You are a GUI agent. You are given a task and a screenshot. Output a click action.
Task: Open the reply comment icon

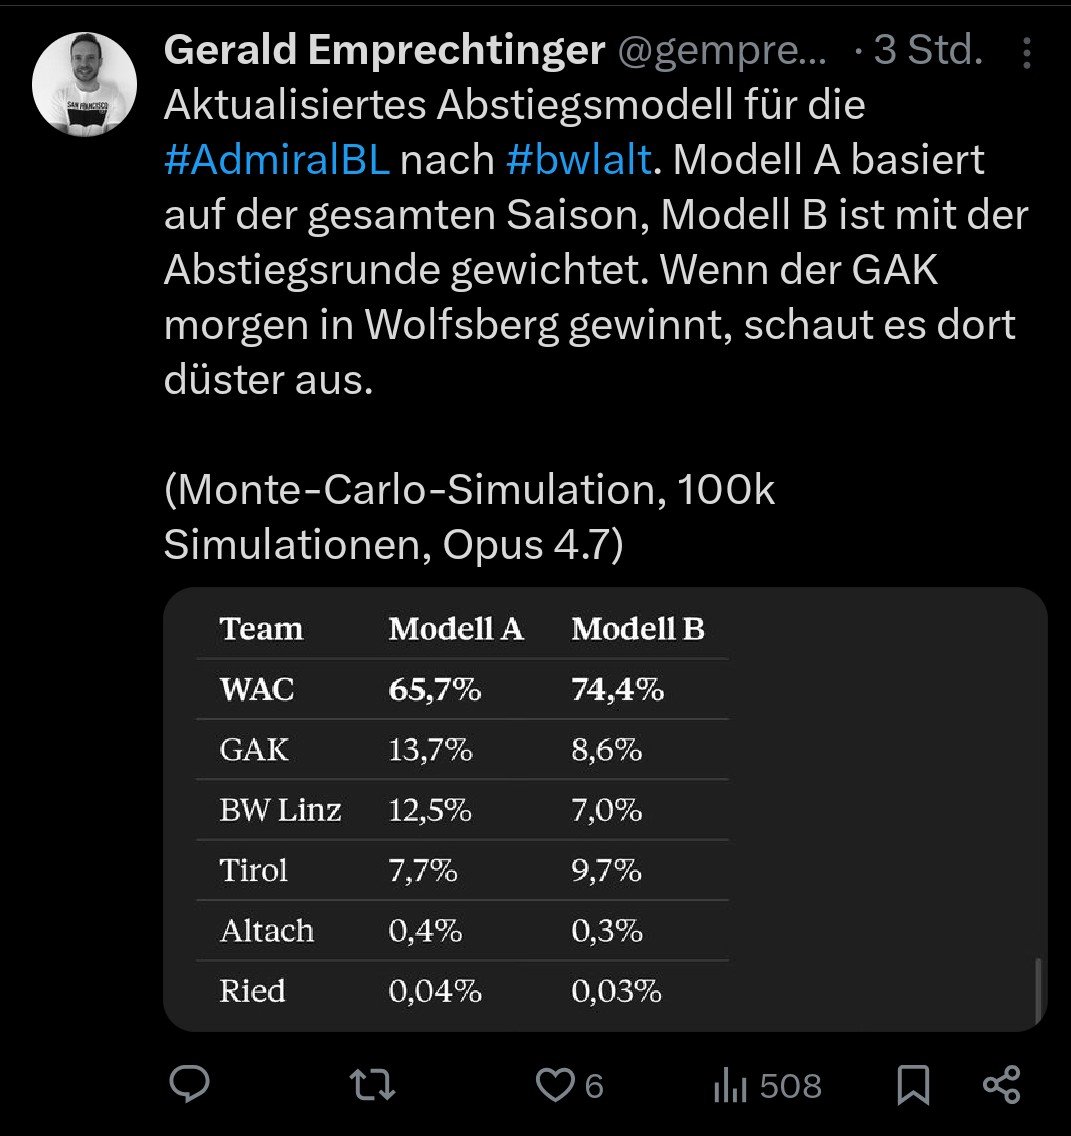pos(187,1085)
